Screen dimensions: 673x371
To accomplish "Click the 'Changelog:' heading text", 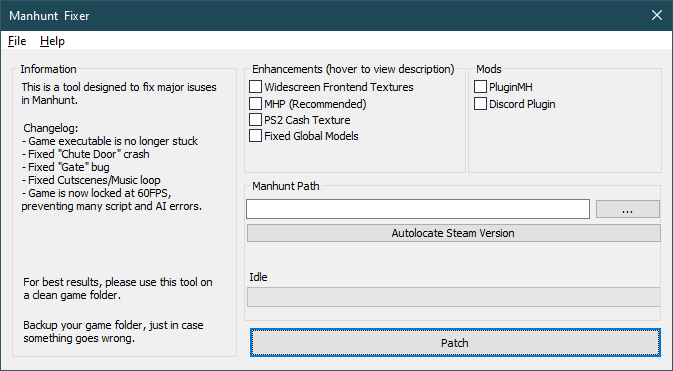I will point(51,128).
